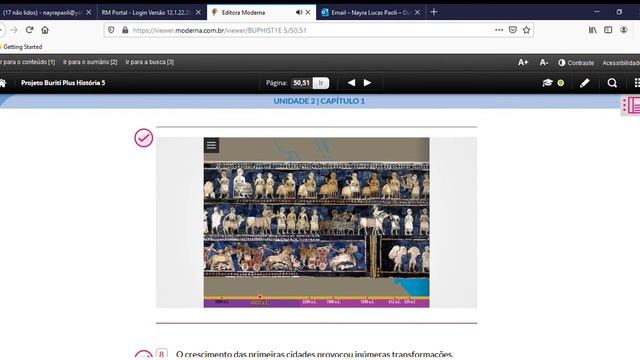Show sidebars icon in Firefox toolbar

608,30
